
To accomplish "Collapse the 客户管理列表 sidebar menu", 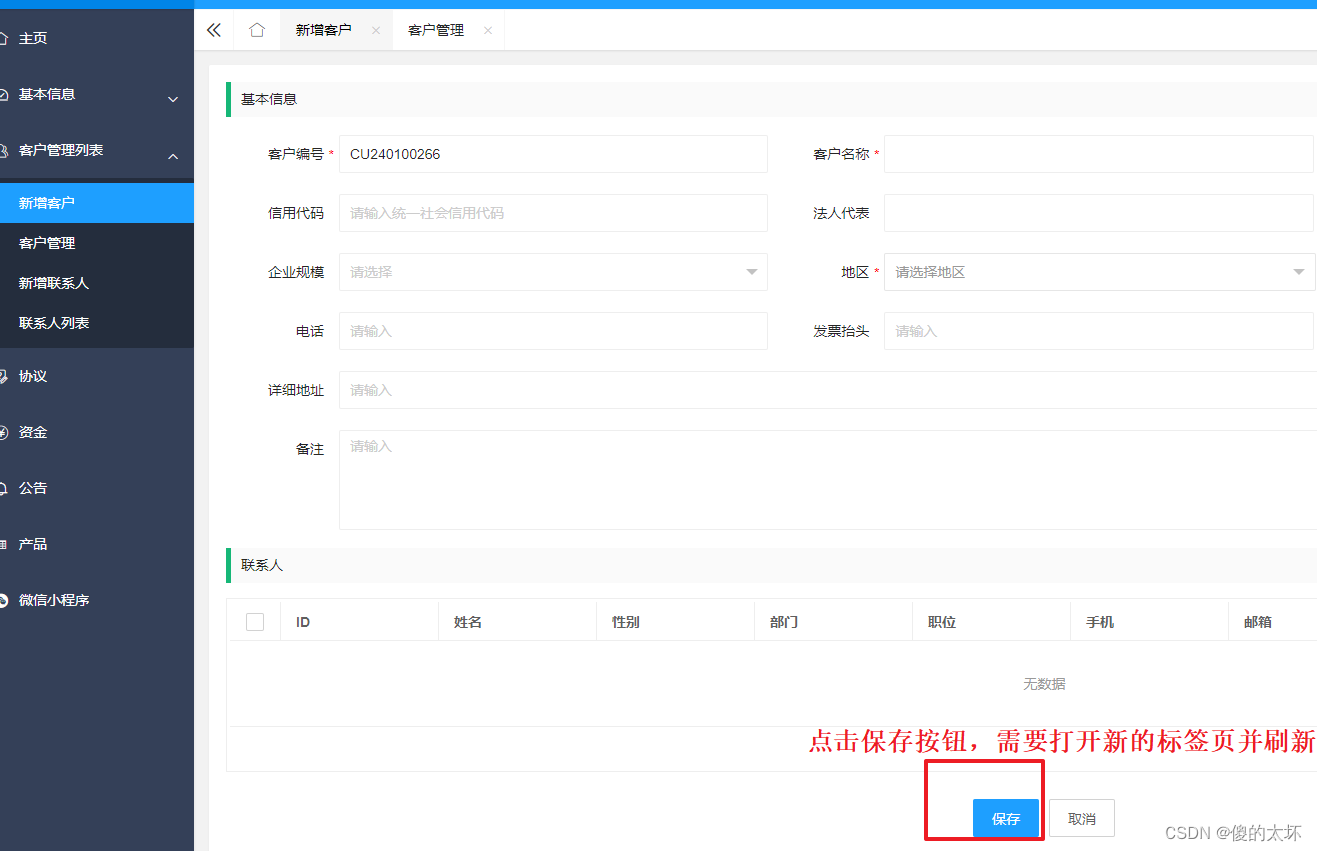I will (97, 150).
